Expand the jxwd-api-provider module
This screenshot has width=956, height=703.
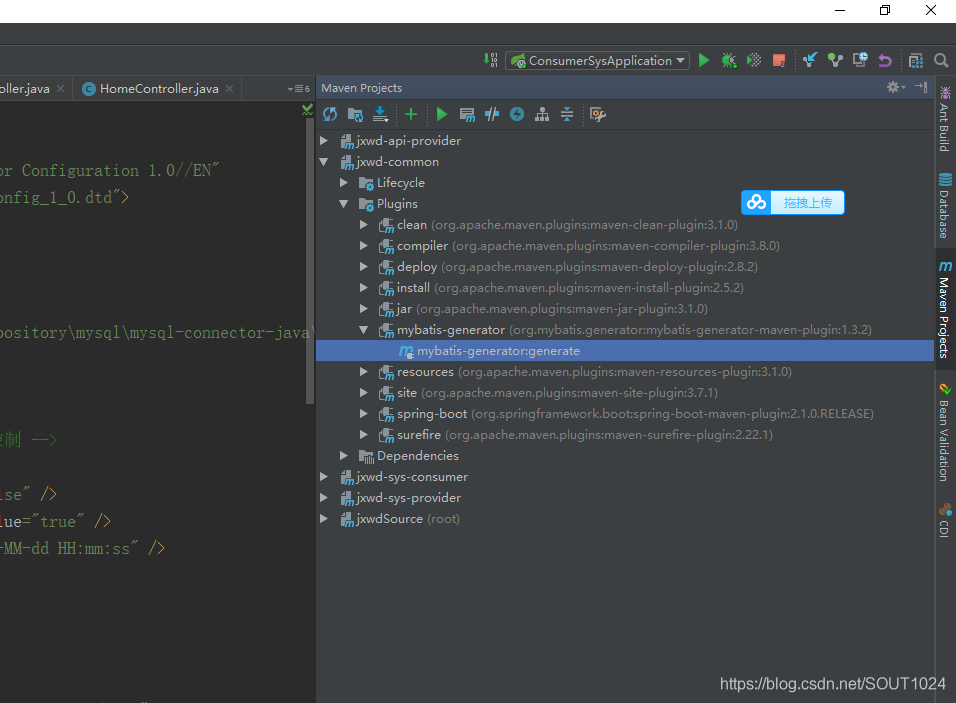coord(324,141)
